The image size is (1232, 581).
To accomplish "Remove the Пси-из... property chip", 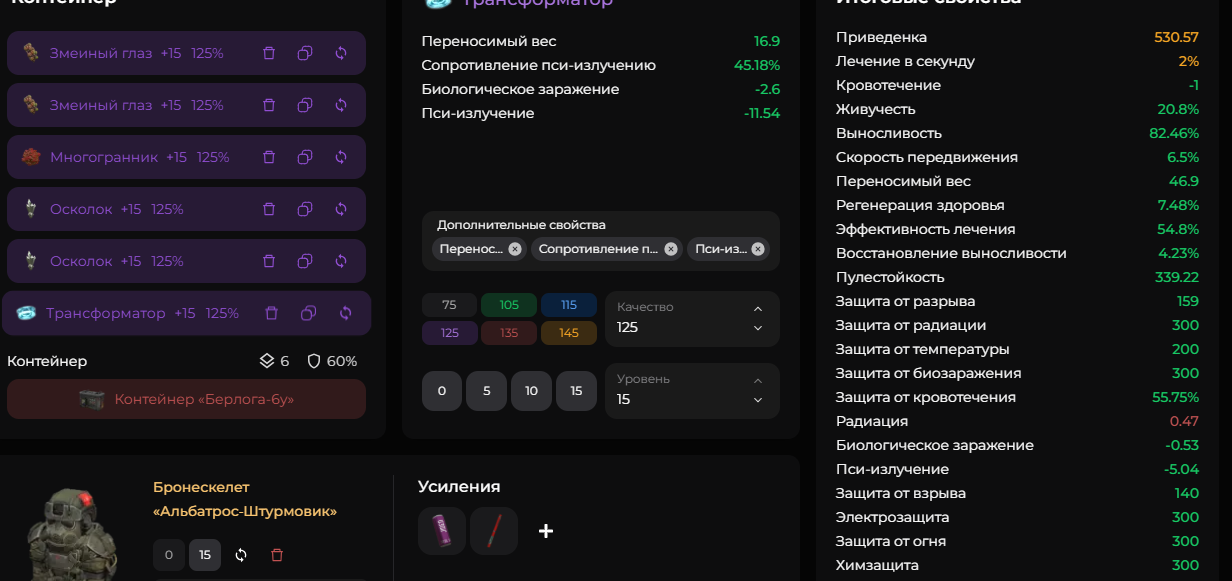I will [758, 249].
